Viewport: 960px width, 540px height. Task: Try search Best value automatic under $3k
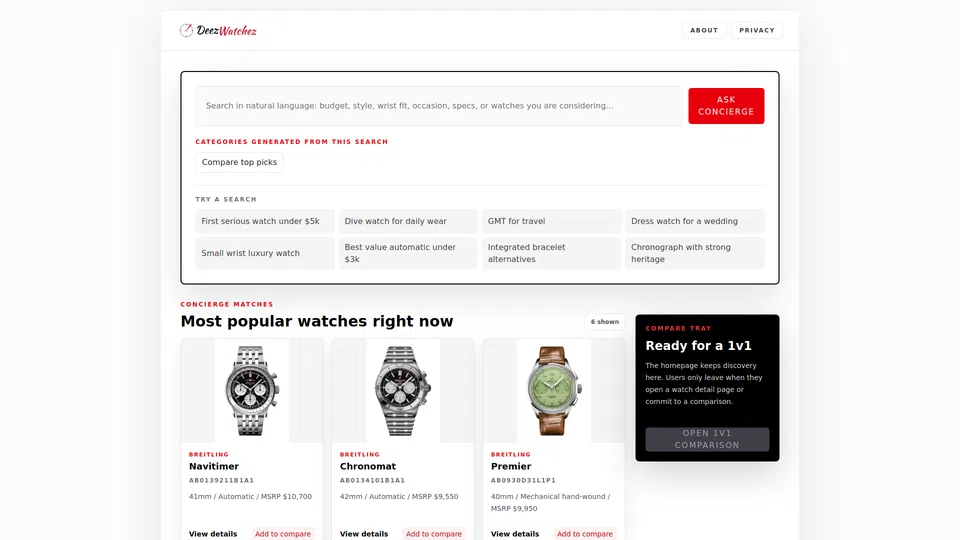[408, 253]
